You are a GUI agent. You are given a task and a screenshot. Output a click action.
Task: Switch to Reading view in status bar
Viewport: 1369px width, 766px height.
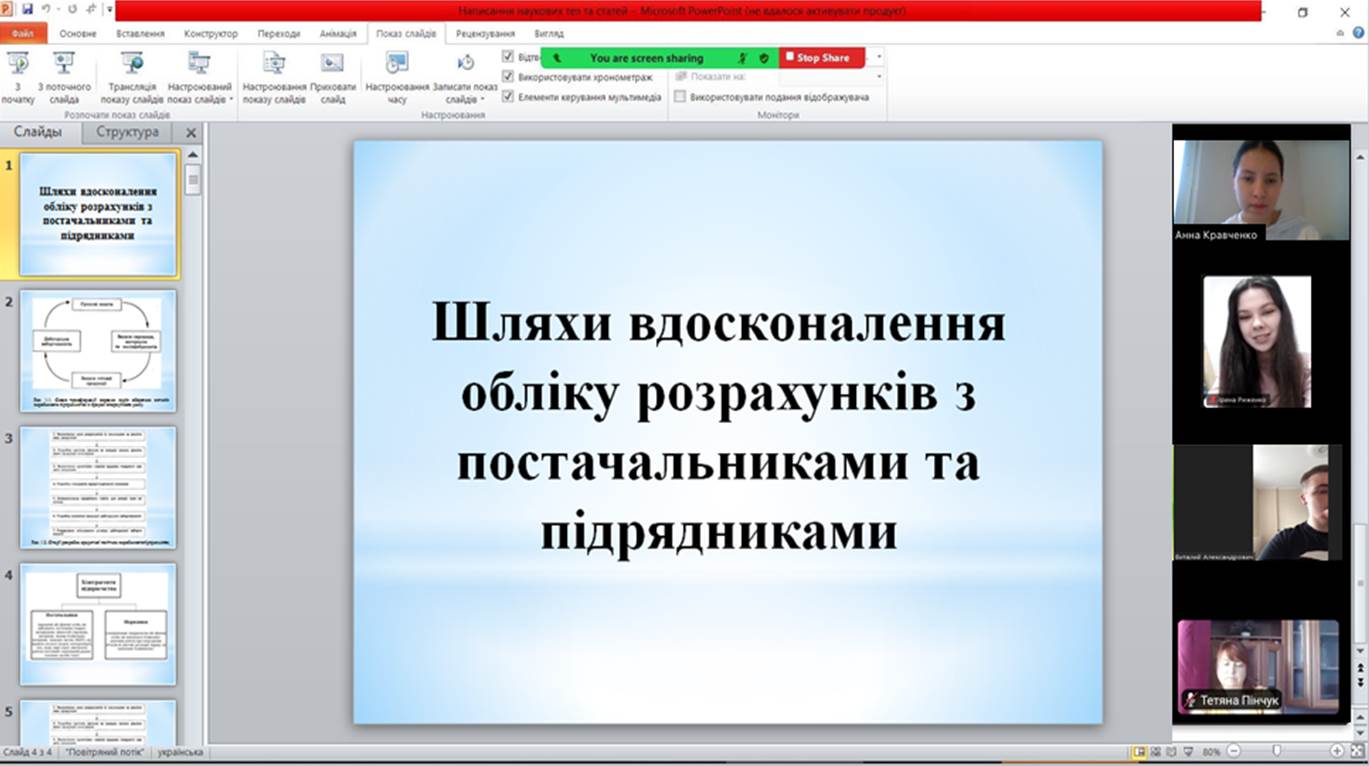tap(1172, 751)
